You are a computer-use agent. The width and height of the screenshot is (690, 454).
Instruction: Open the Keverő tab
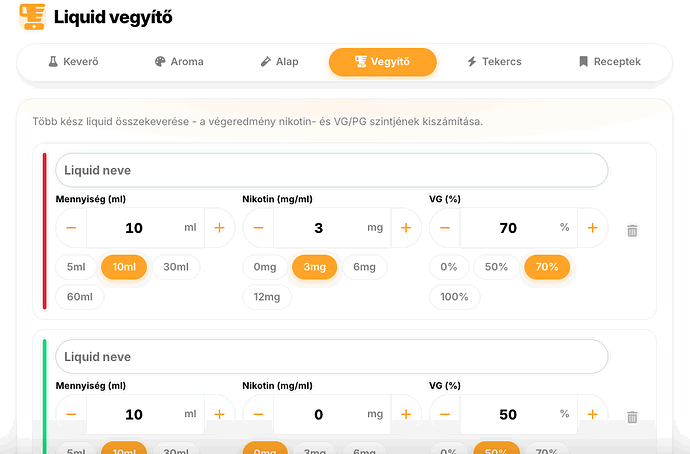coord(73,62)
